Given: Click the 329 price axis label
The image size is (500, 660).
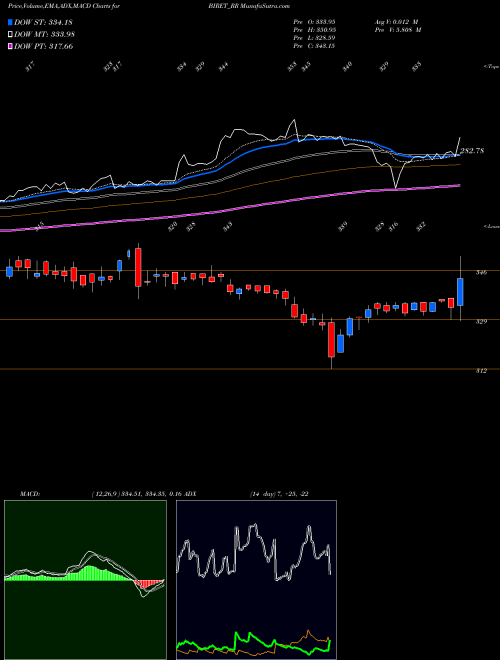Looking at the screenshot, I should [x=481, y=322].
